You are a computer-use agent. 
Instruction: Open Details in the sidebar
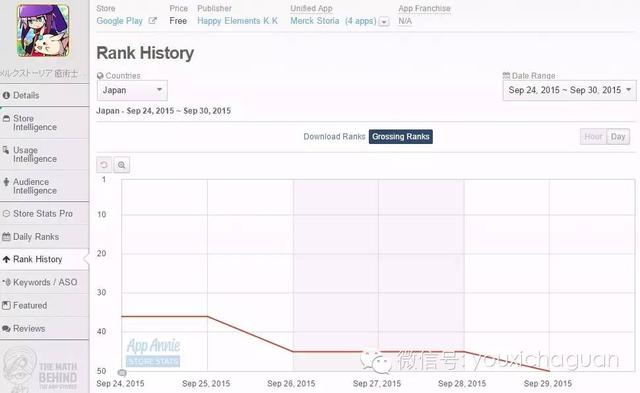44,95
